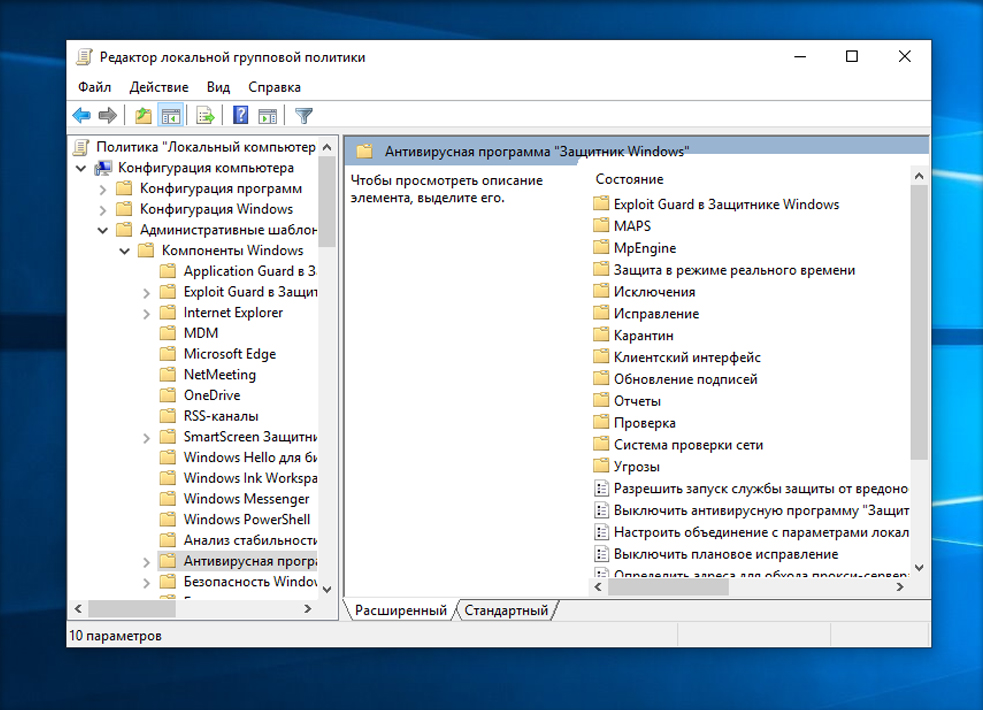The width and height of the screenshot is (983, 710).
Task: Expand the Конфигурация программ node
Action: point(103,189)
